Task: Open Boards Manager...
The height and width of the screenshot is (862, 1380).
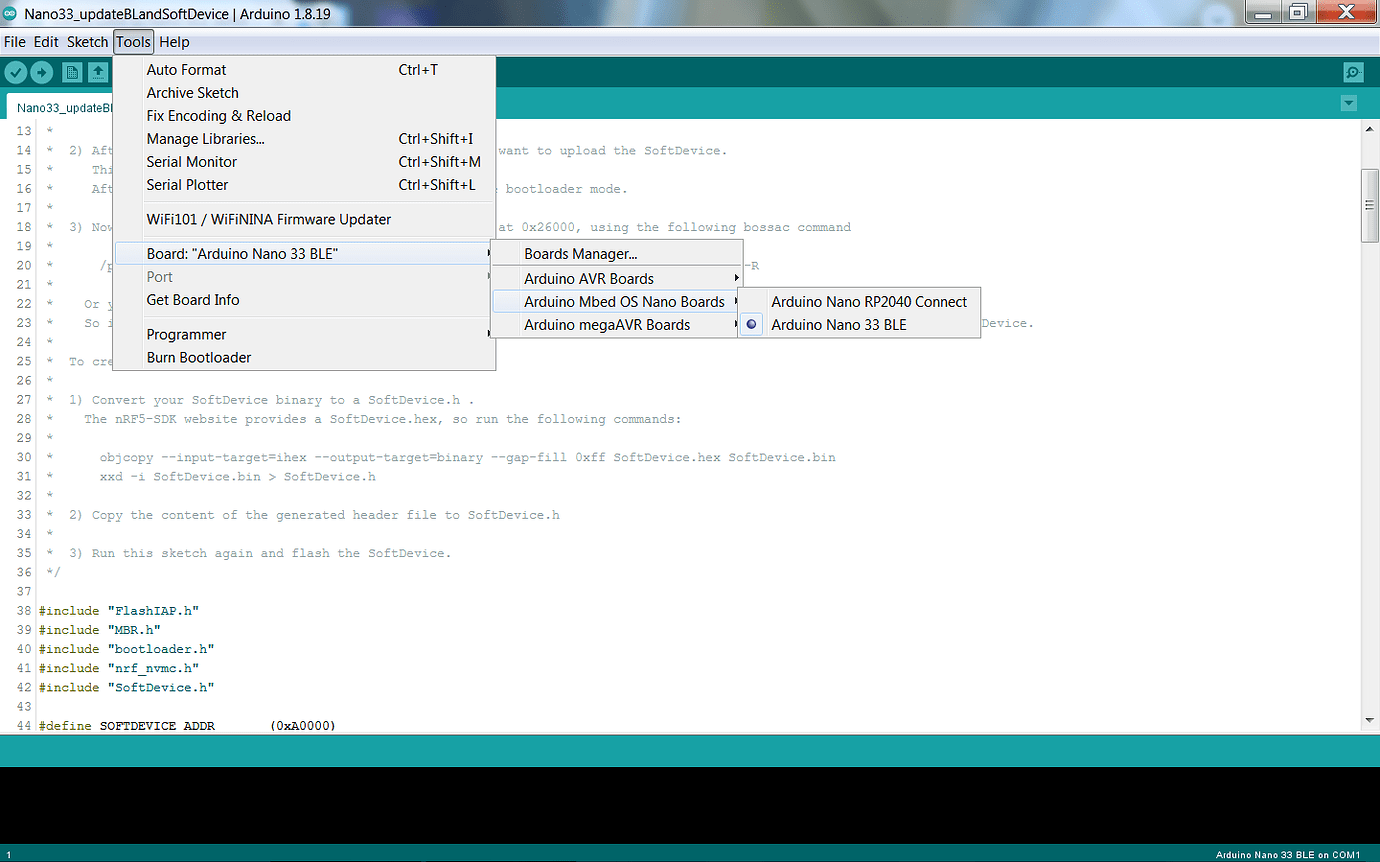Action: point(617,254)
